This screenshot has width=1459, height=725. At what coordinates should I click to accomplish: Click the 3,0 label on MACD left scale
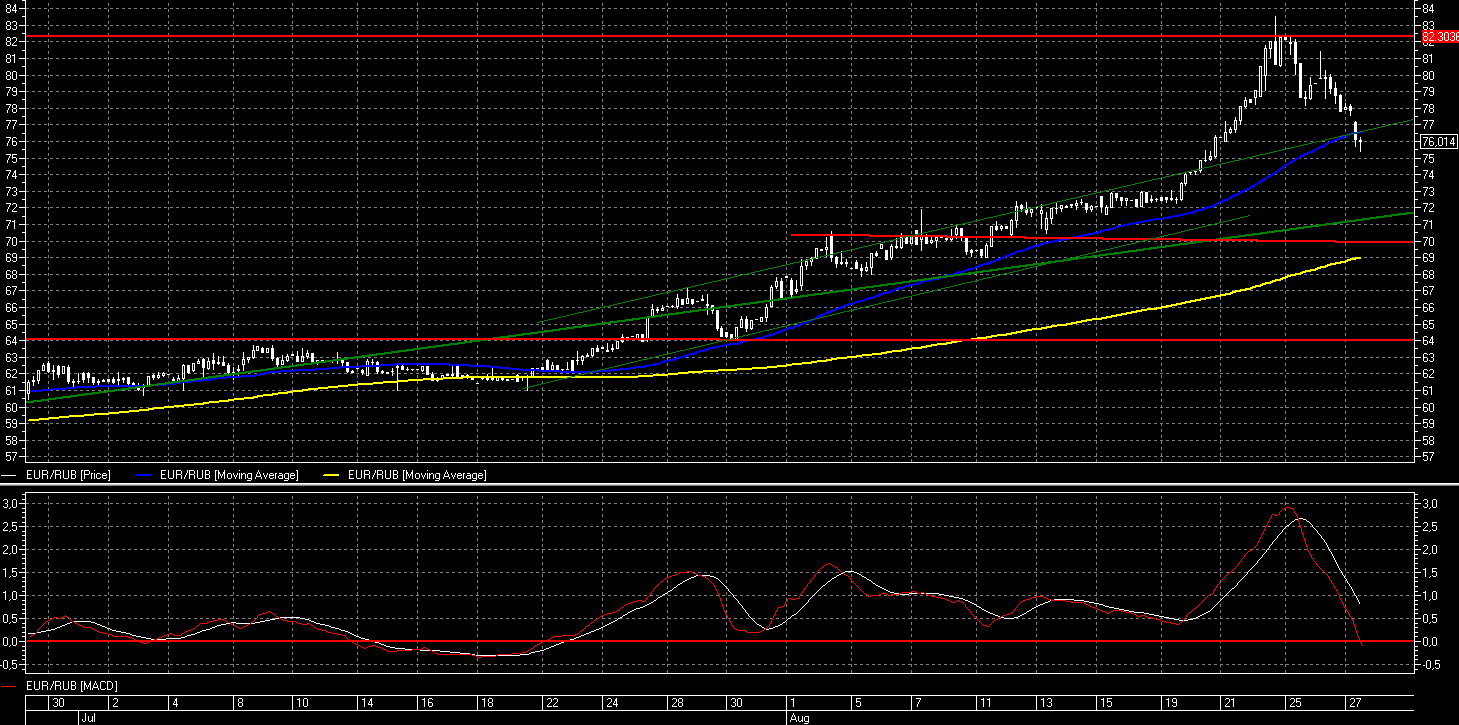click(10, 504)
